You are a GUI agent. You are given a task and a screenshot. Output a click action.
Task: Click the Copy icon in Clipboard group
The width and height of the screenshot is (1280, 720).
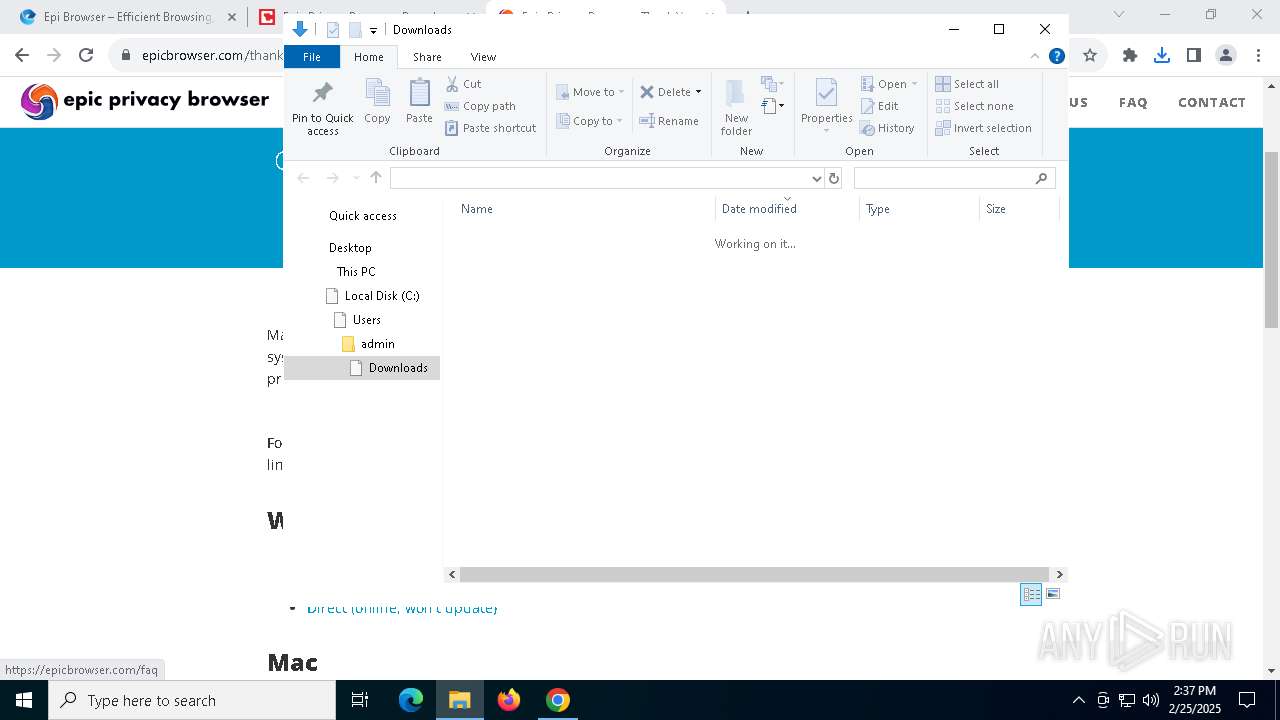[377, 102]
